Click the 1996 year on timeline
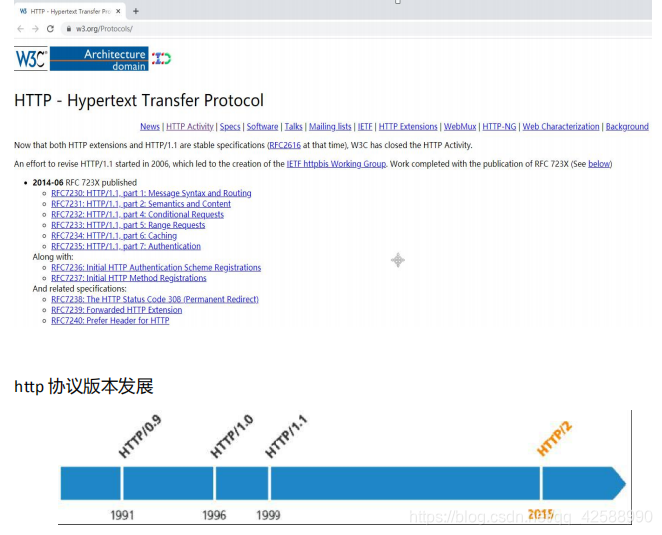The height and width of the screenshot is (535, 662). [214, 516]
